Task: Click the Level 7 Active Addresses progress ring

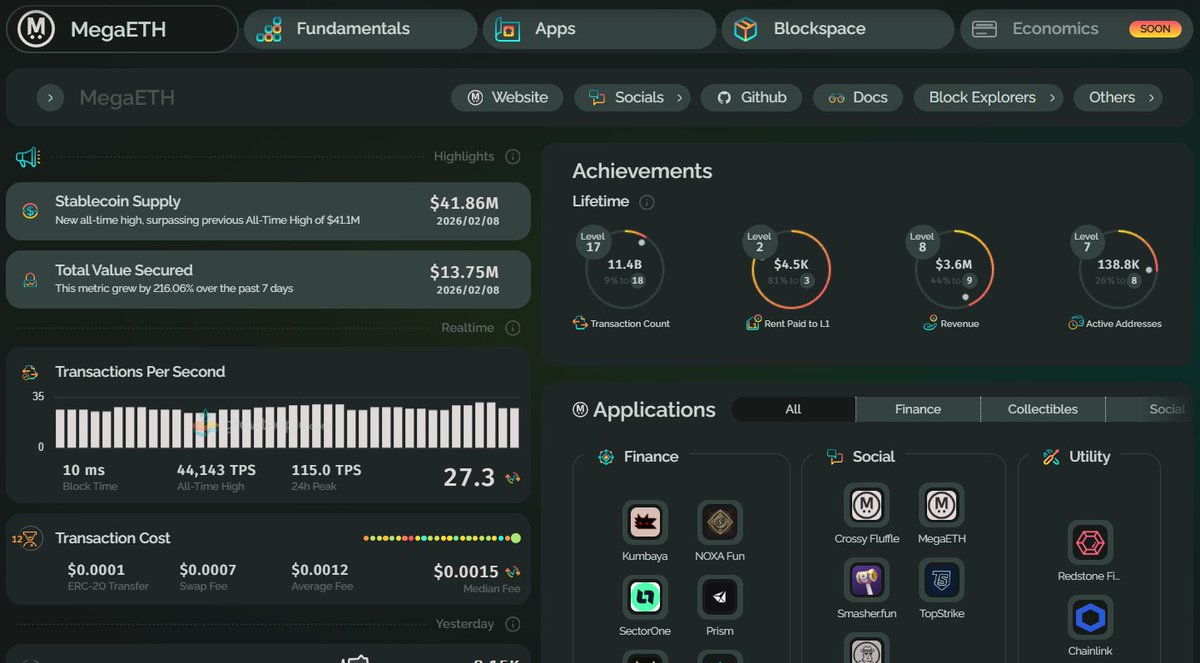Action: (1118, 270)
